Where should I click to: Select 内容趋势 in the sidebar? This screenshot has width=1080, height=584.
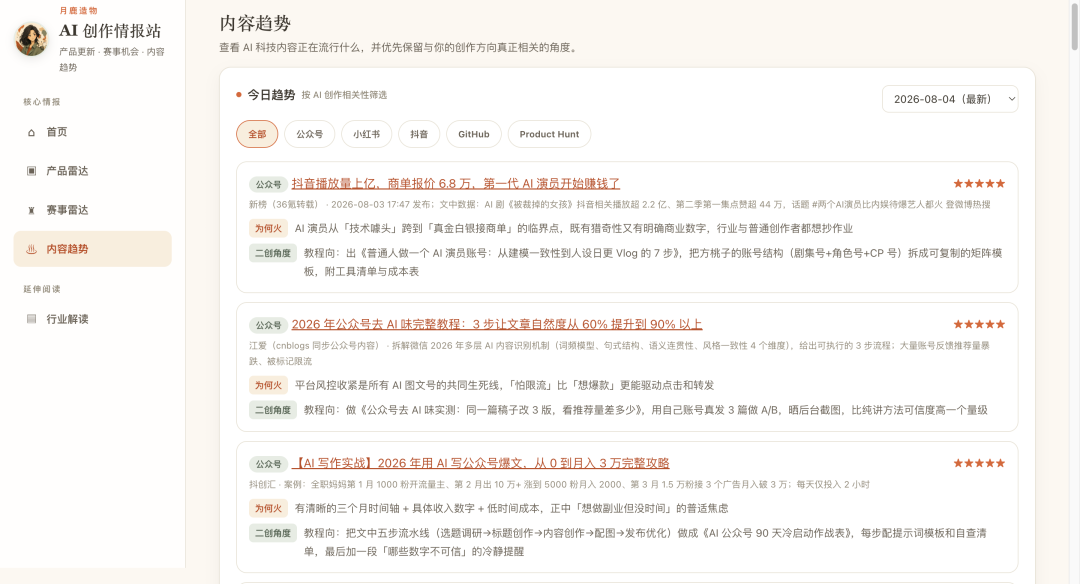pos(92,249)
